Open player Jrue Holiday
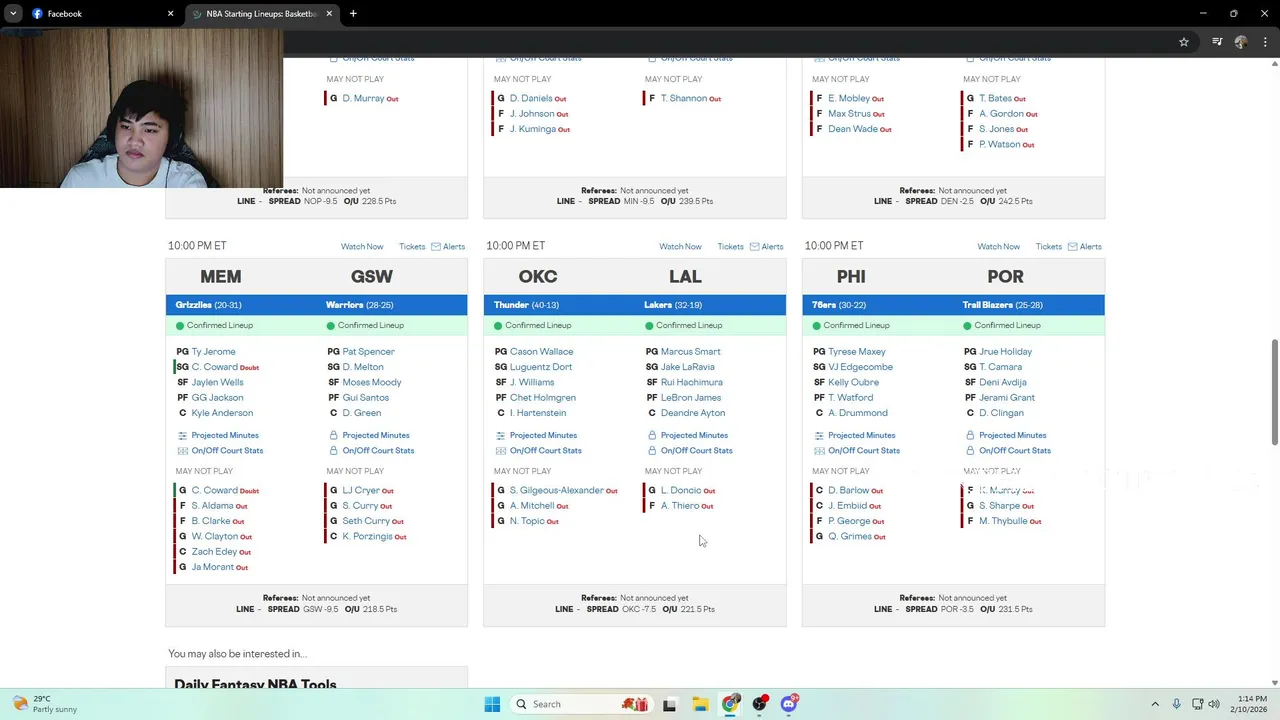The image size is (1280, 720). (1005, 352)
